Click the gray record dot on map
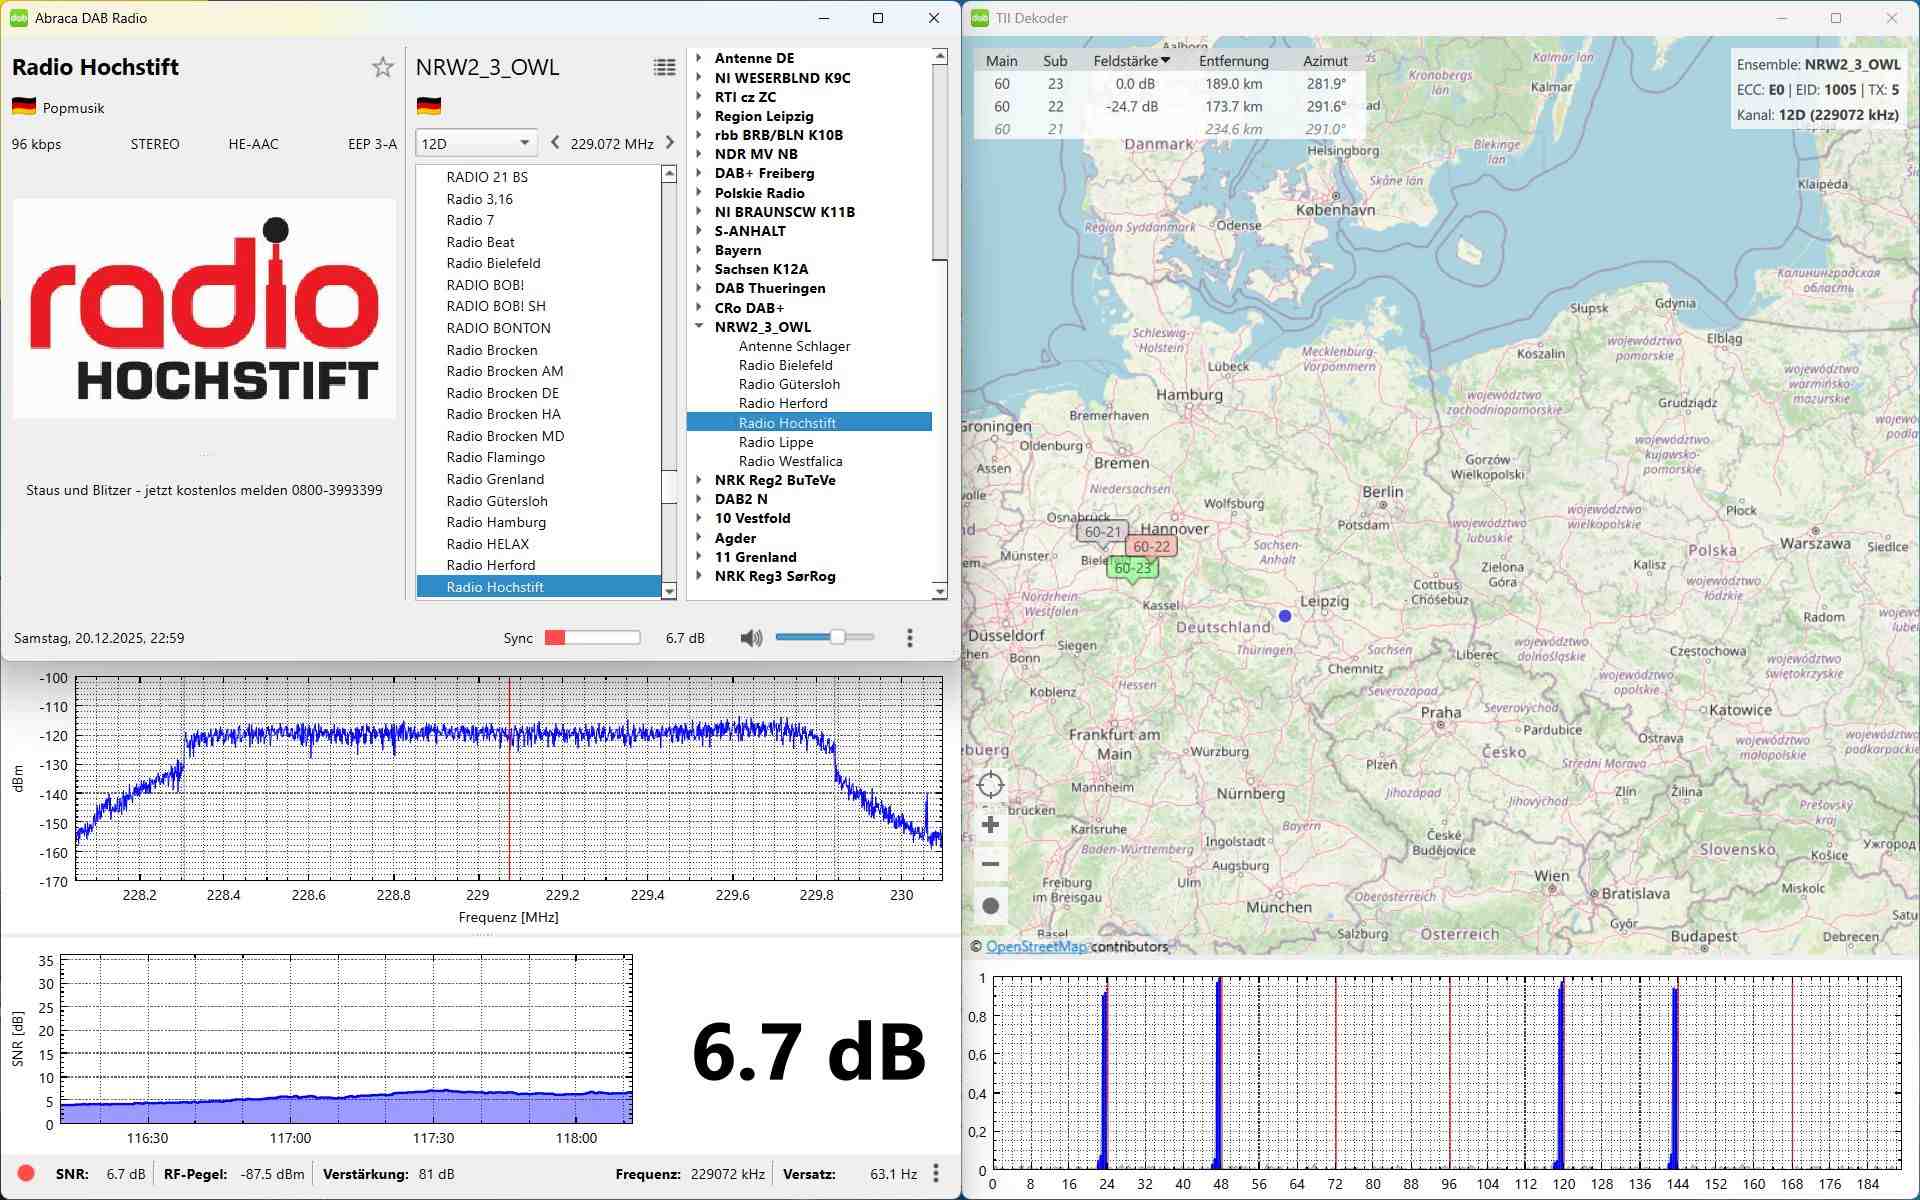This screenshot has height=1200, width=1920. tap(990, 906)
